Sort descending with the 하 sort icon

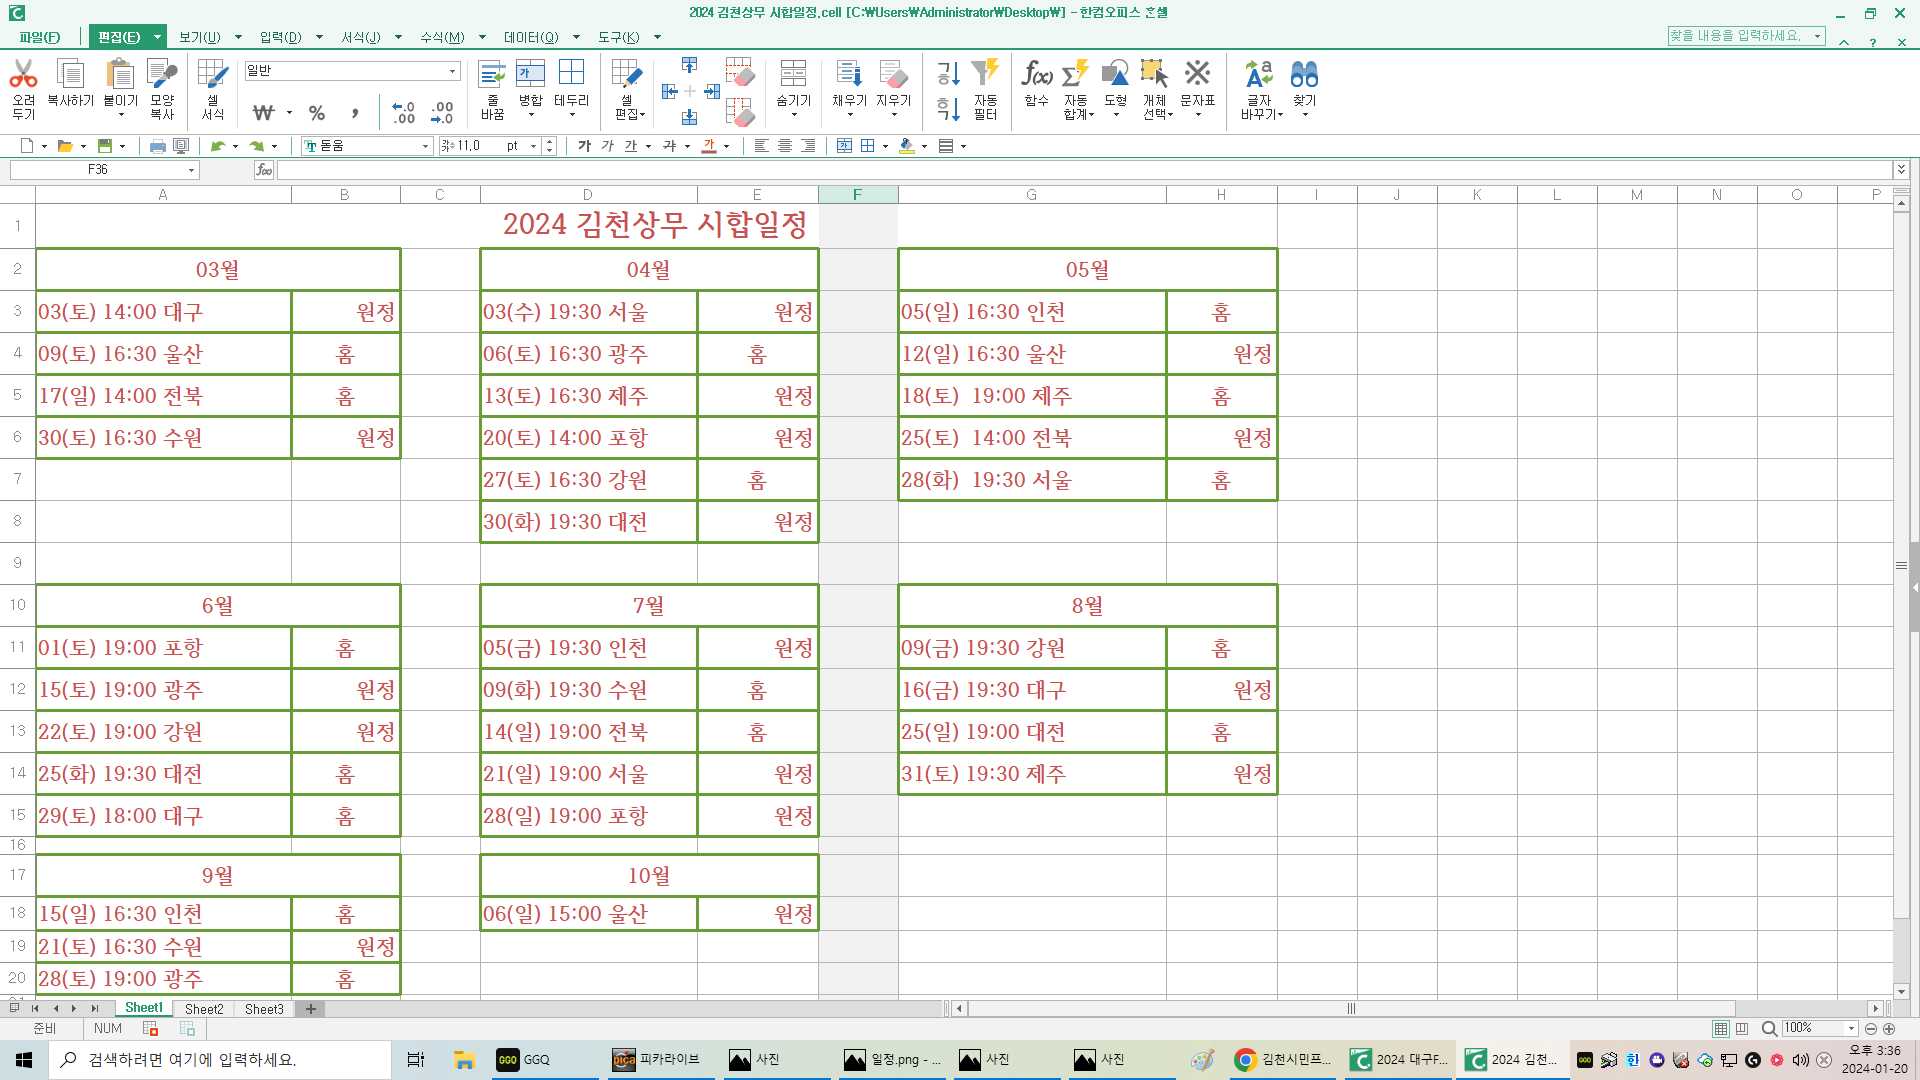pos(948,108)
